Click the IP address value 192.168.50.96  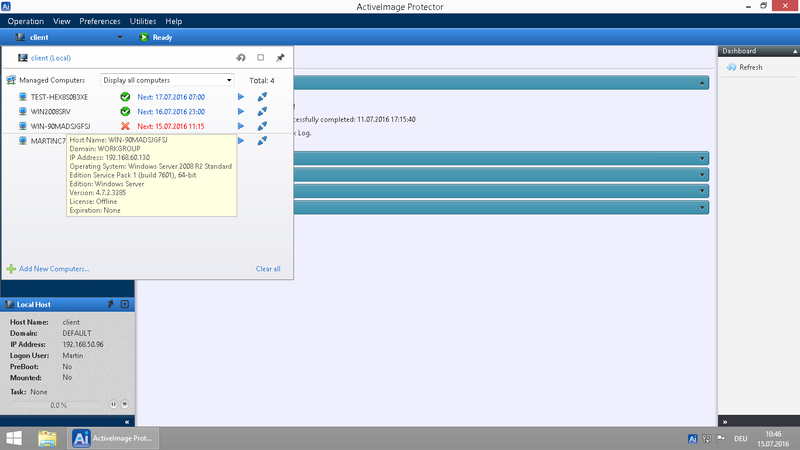83,344
